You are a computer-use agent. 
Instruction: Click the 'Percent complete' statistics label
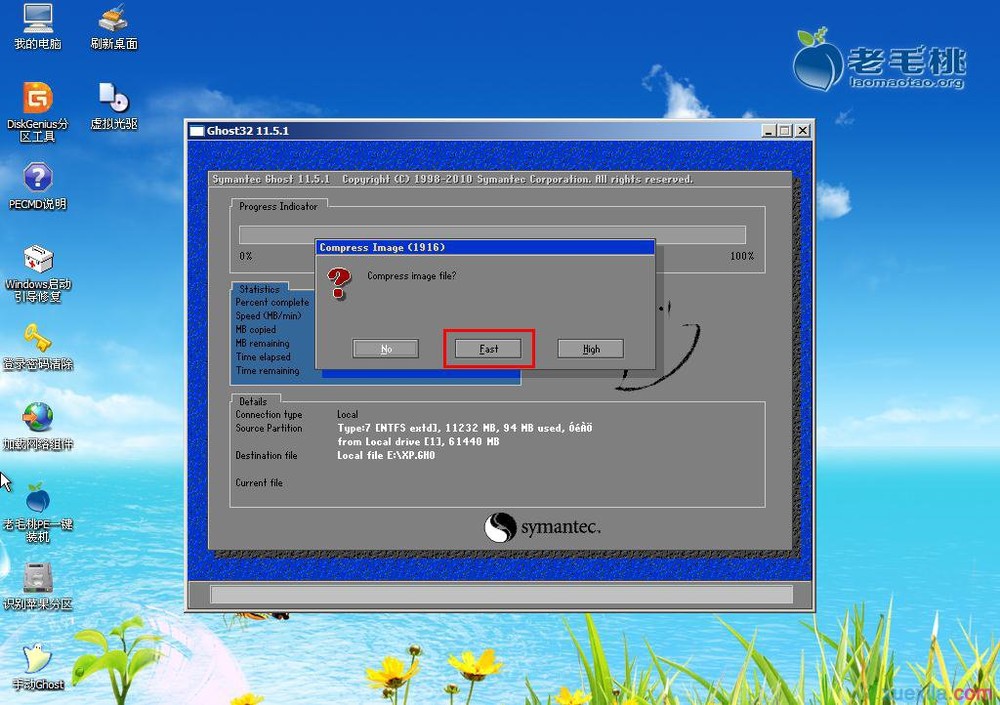coord(272,302)
